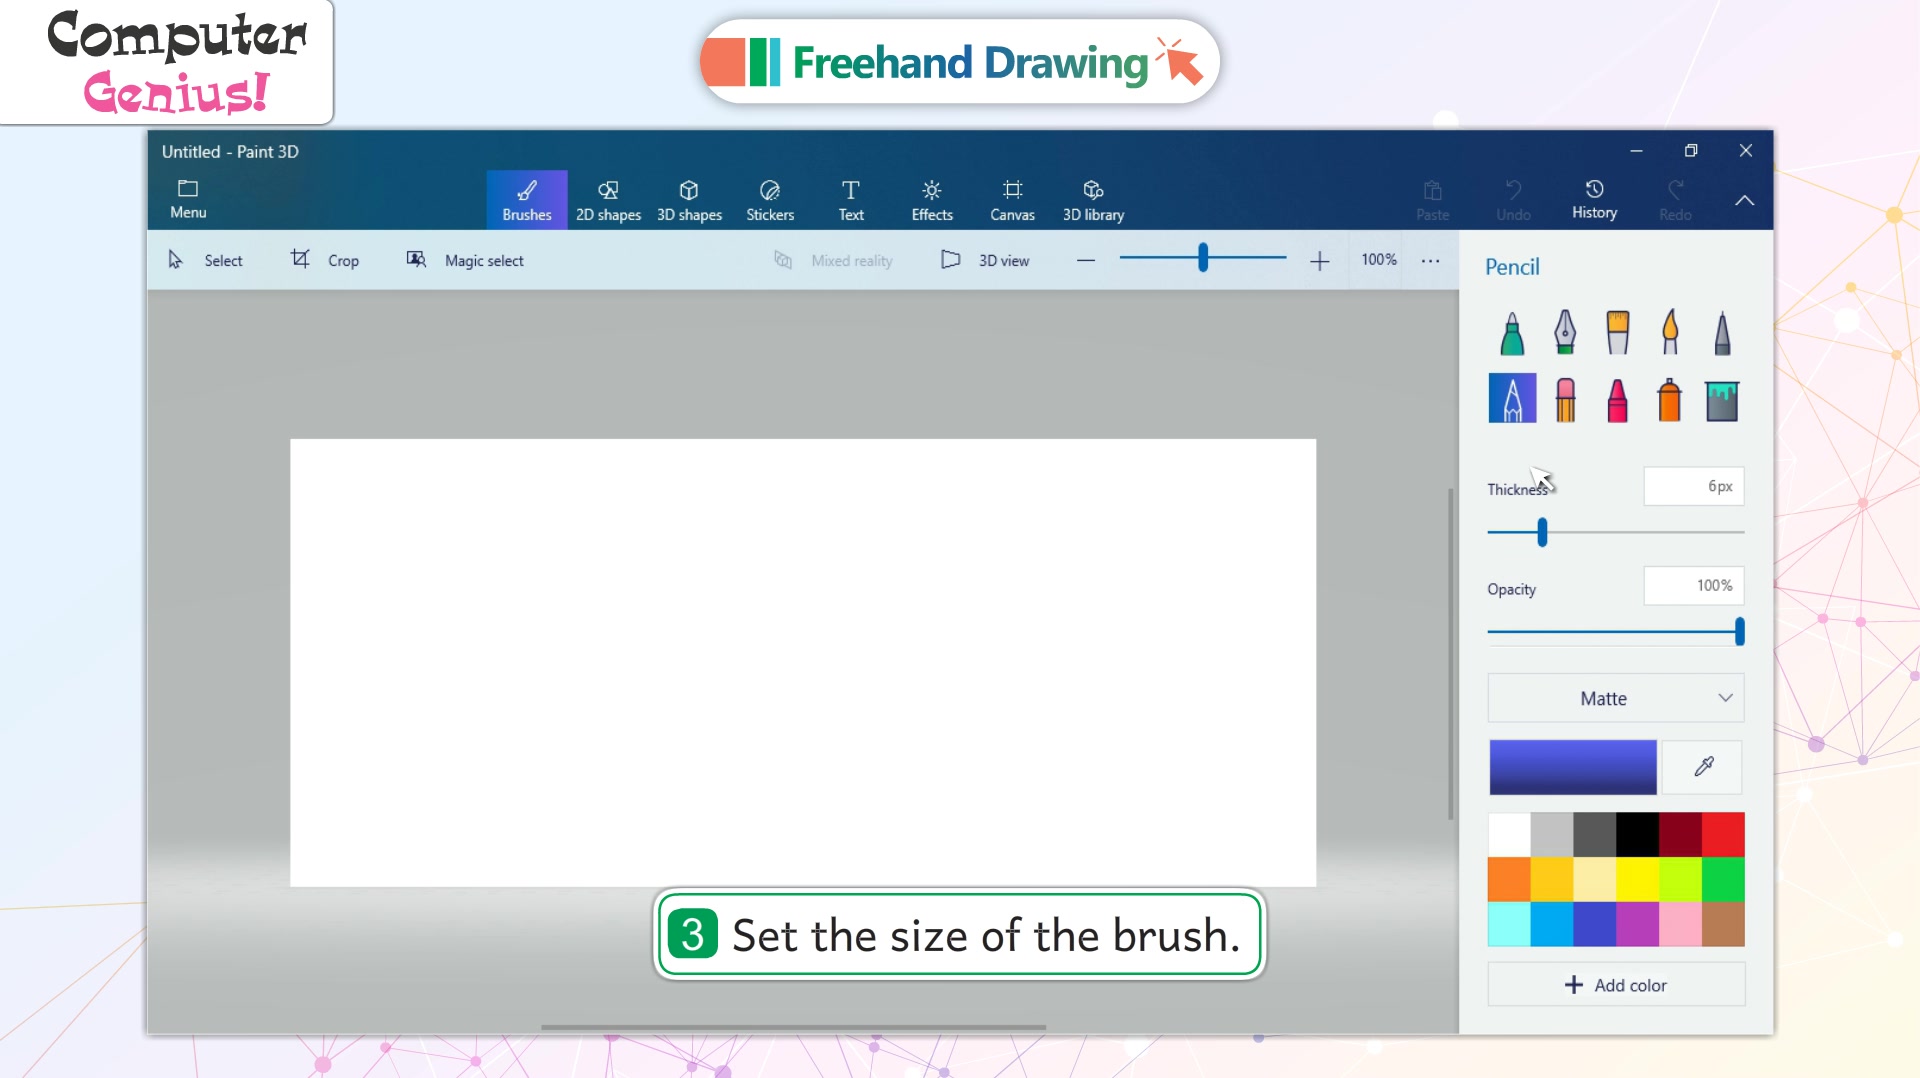Click the white drawing canvas
The height and width of the screenshot is (1078, 1920).
click(x=803, y=662)
